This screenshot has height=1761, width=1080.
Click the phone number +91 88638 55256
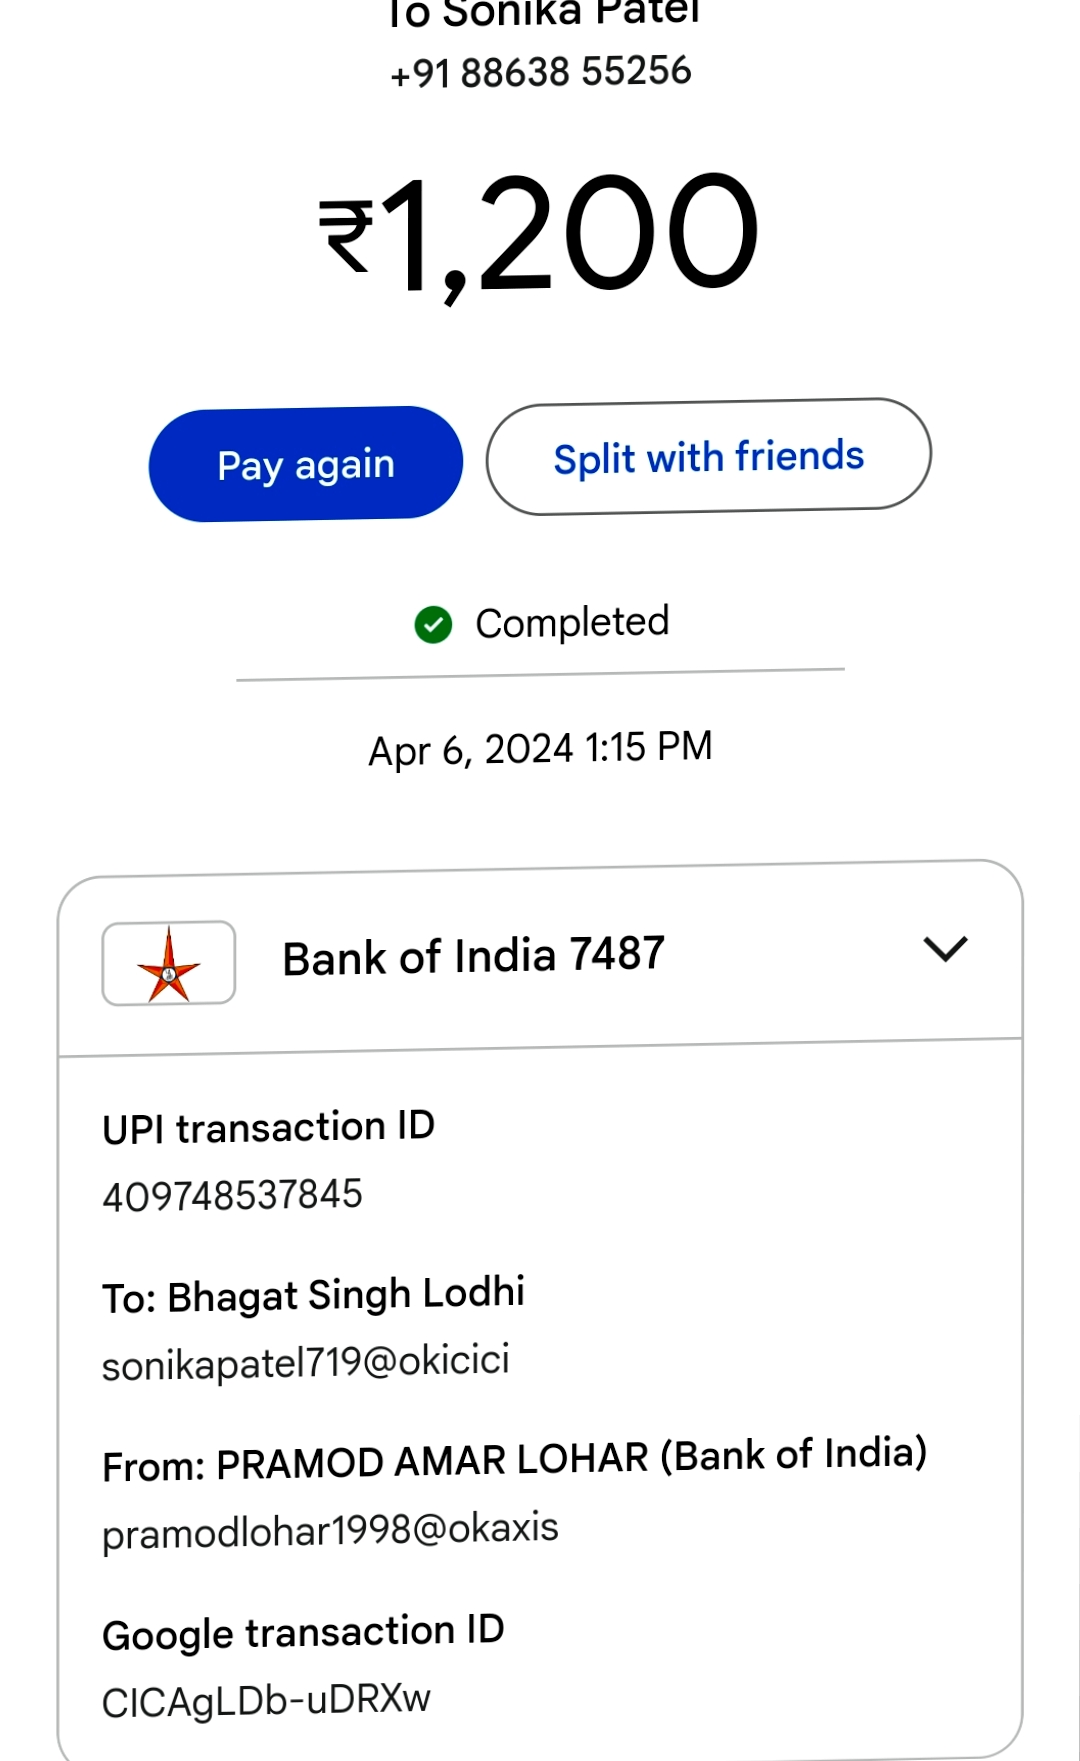541,72
